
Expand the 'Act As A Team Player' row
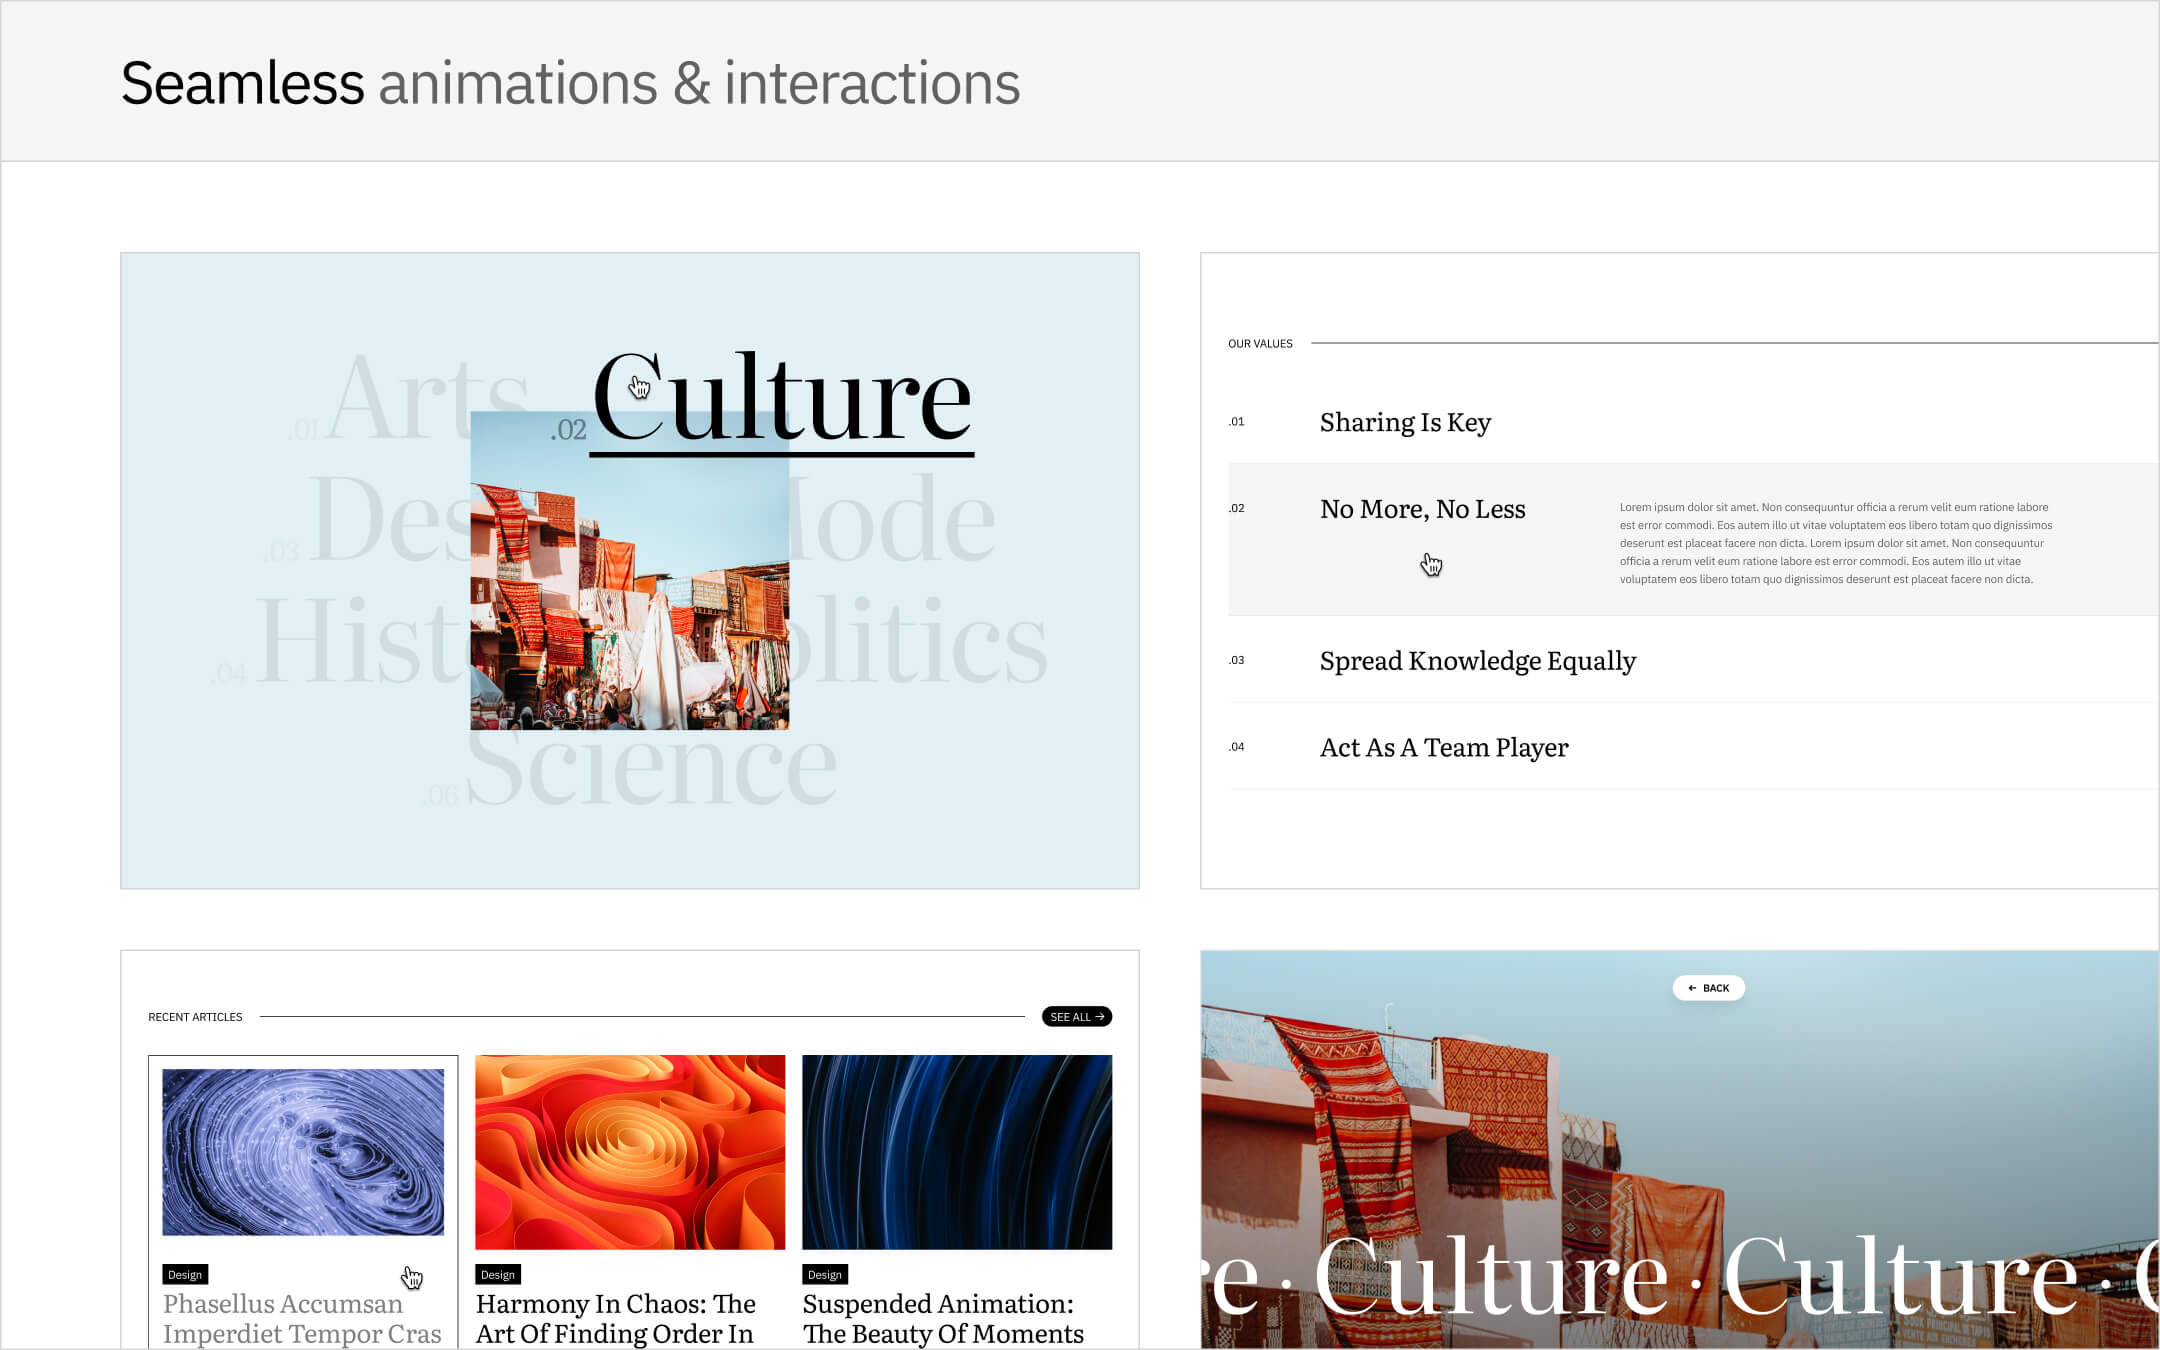(x=1444, y=747)
